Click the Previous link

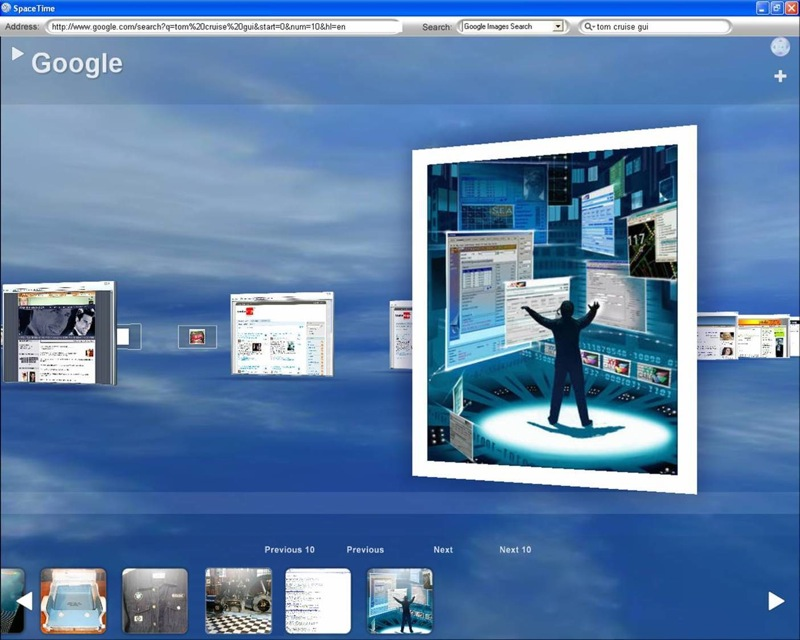[365, 550]
